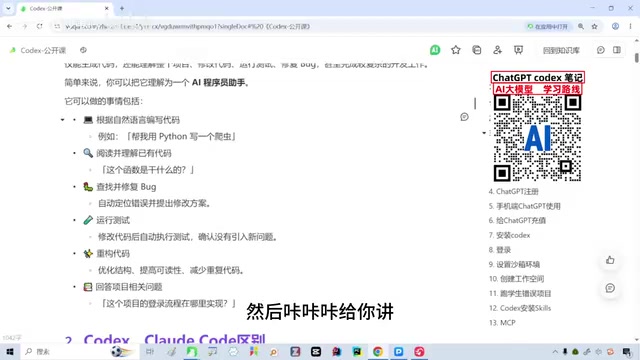Go to outline item 11. 跑学生错误项目

pos(520,293)
